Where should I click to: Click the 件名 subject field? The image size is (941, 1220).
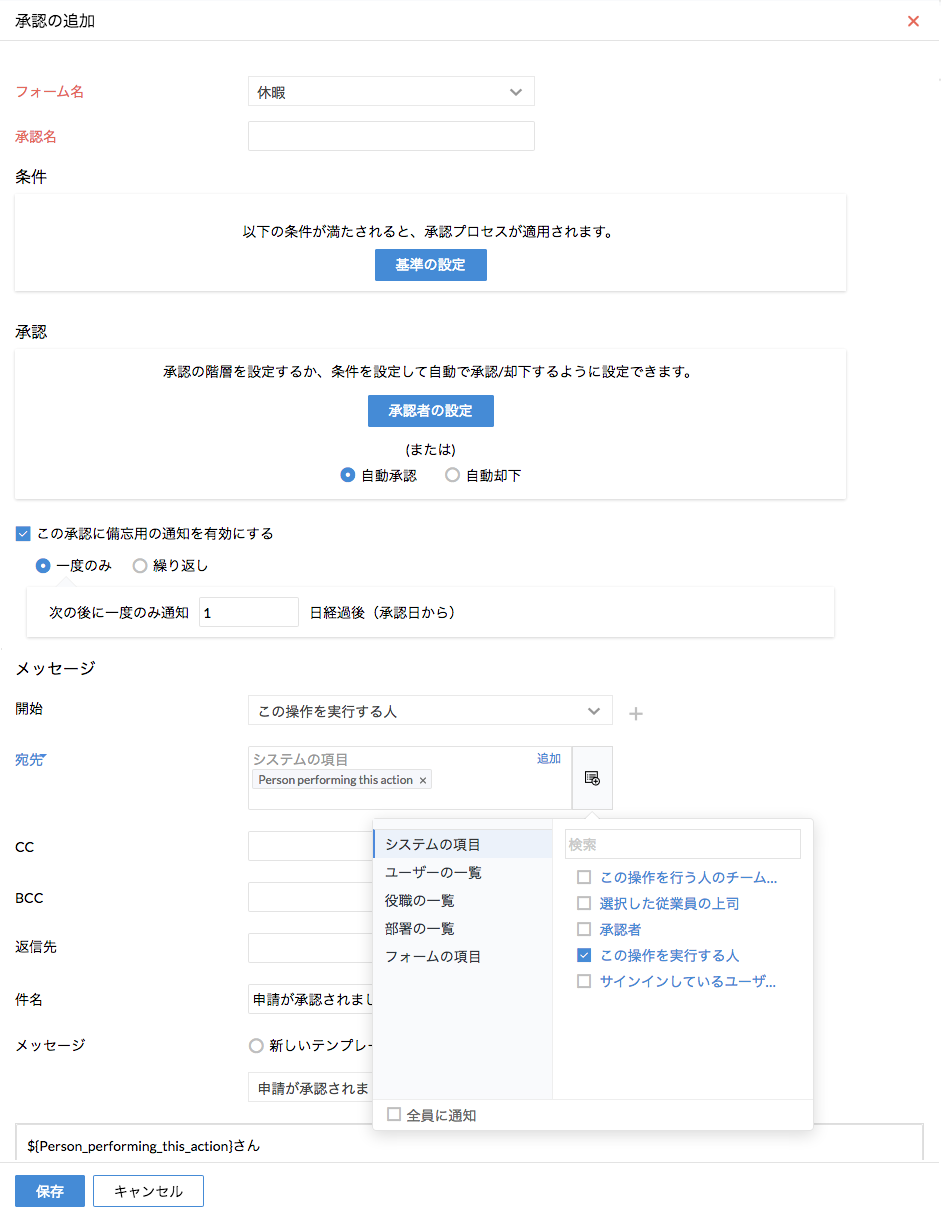[x=310, y=999]
